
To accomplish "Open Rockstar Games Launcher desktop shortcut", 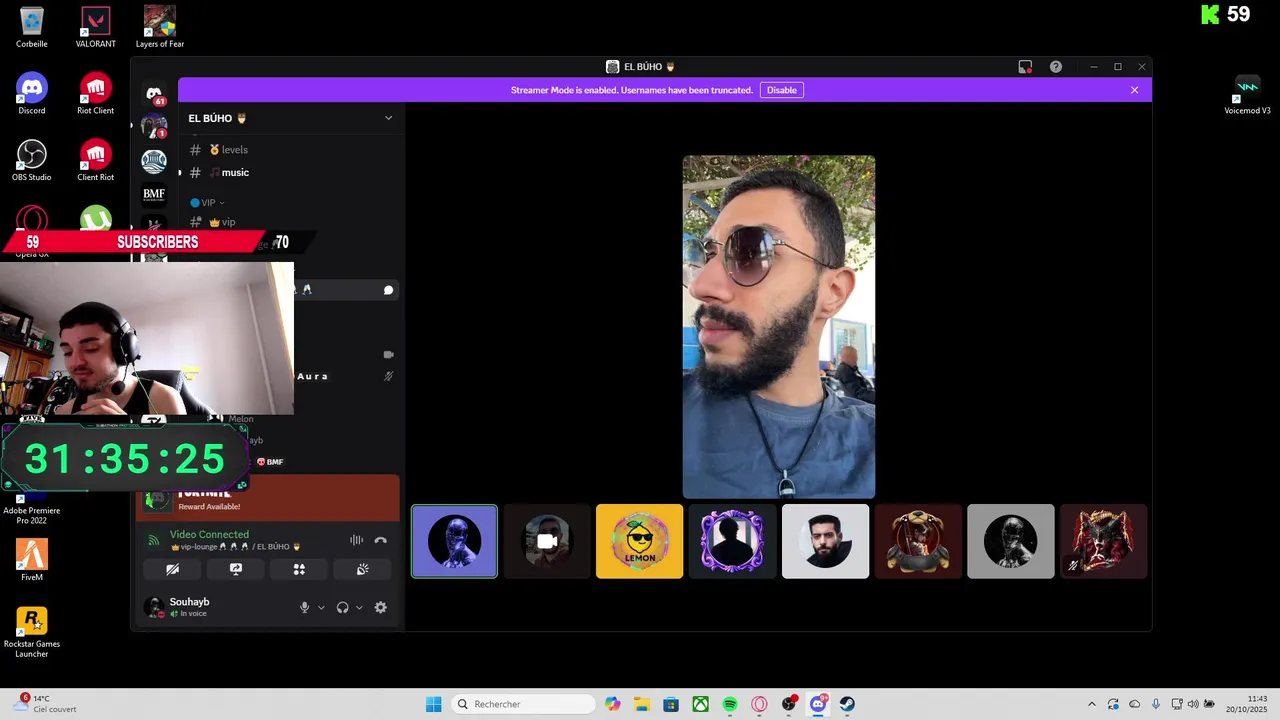I will [32, 632].
